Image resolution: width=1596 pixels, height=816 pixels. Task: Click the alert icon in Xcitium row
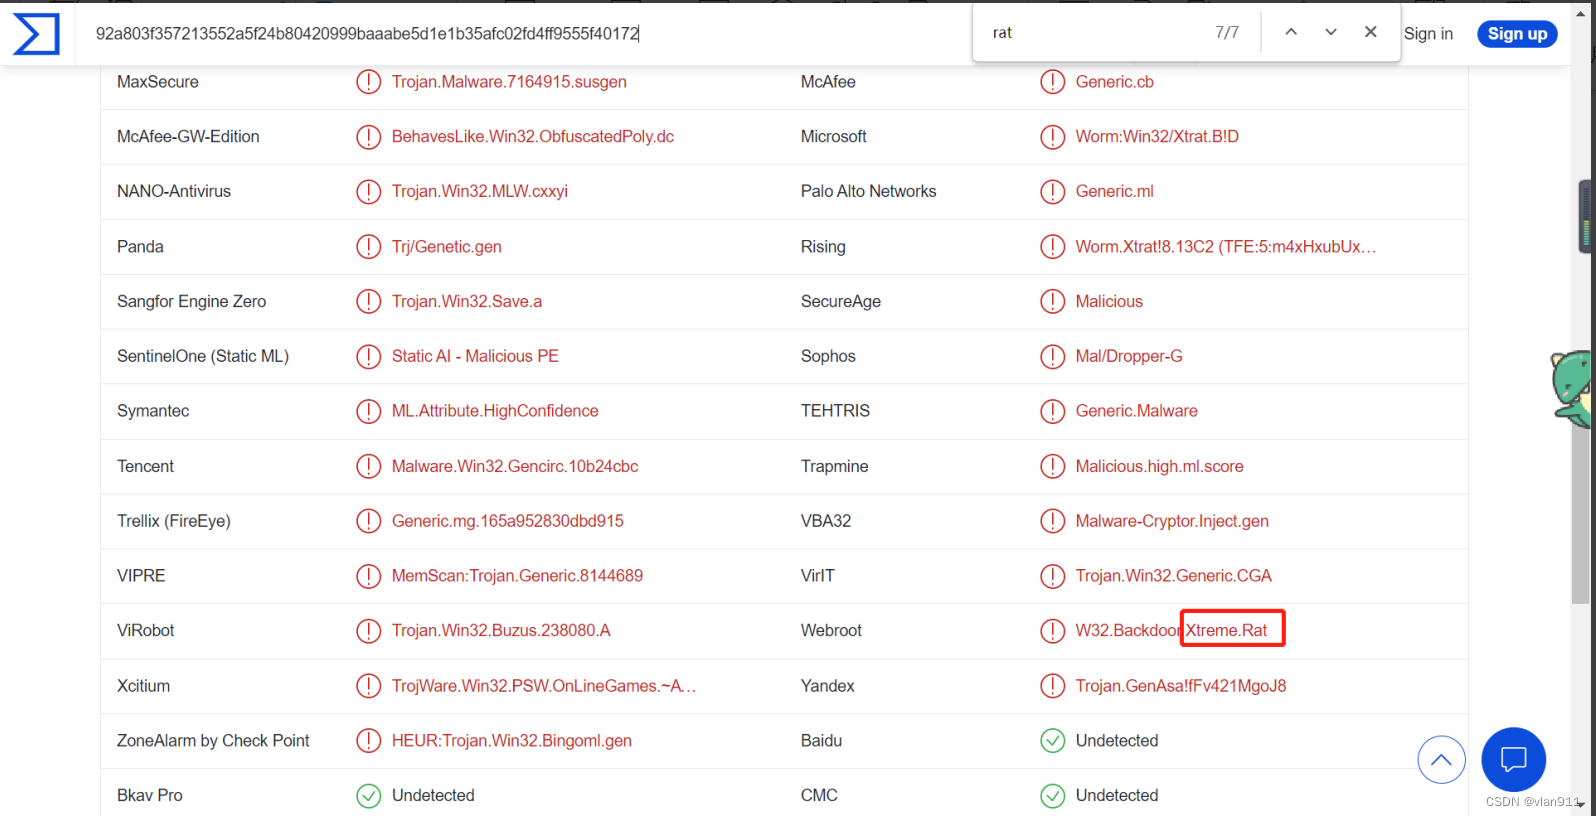coord(369,686)
